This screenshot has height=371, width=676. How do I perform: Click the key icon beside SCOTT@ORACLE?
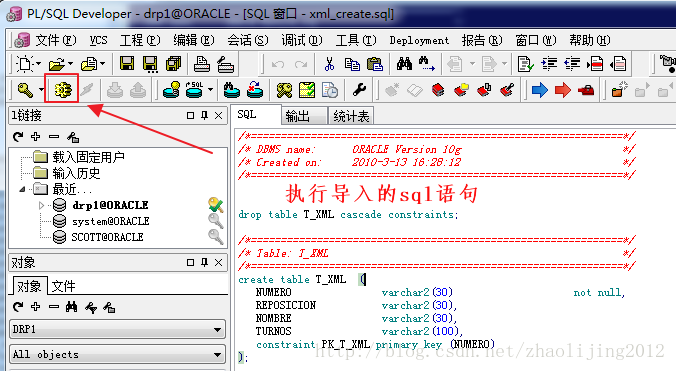(x=216, y=237)
